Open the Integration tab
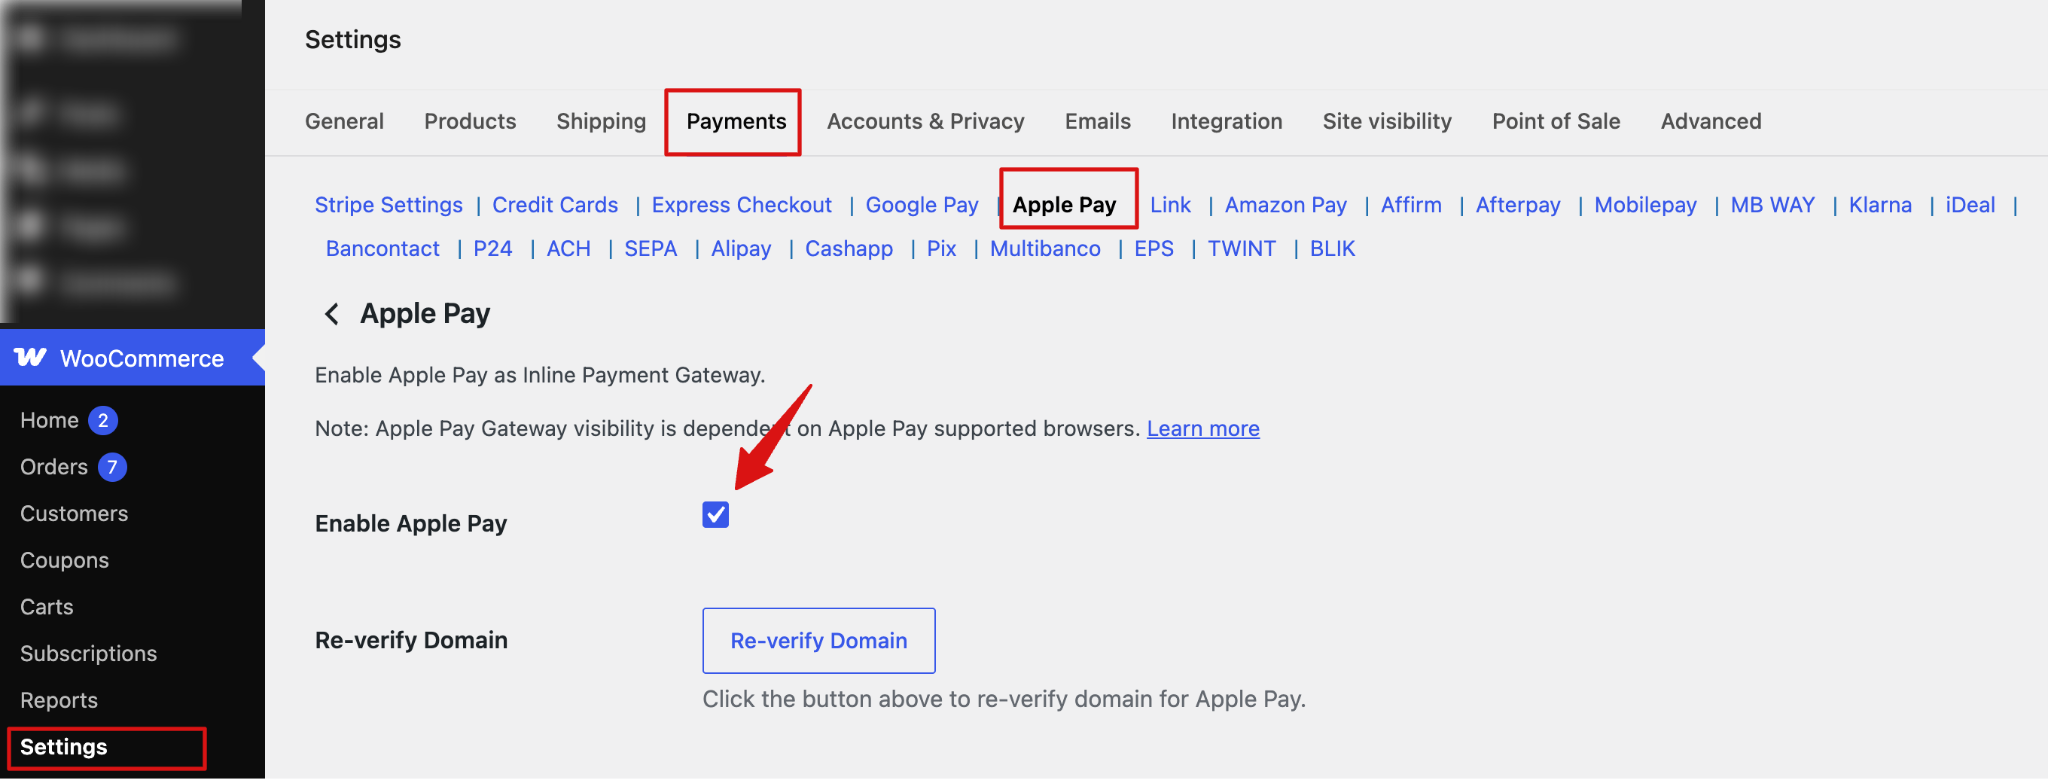This screenshot has width=2048, height=779. (1227, 121)
